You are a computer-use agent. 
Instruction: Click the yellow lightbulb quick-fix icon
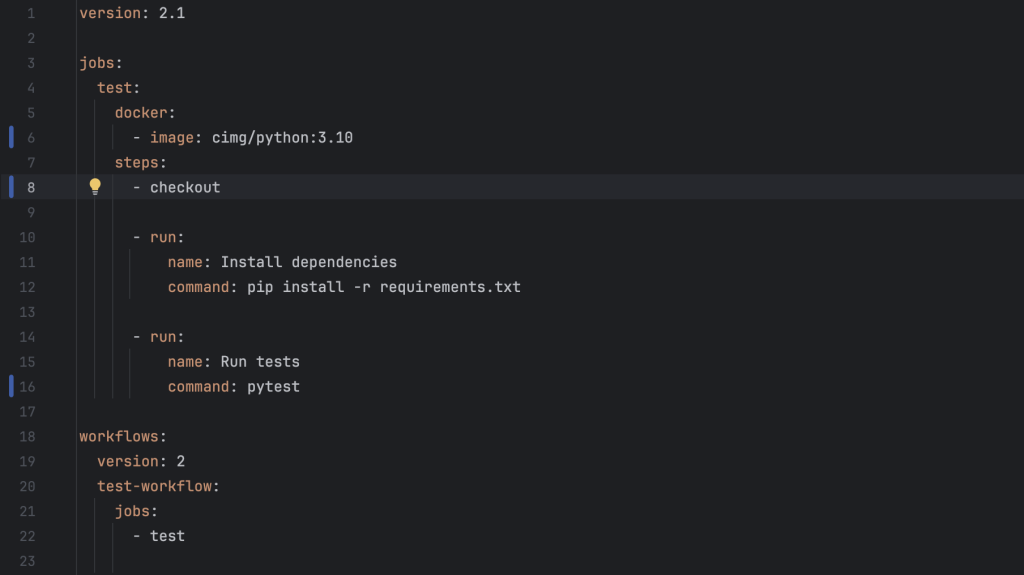[95, 186]
